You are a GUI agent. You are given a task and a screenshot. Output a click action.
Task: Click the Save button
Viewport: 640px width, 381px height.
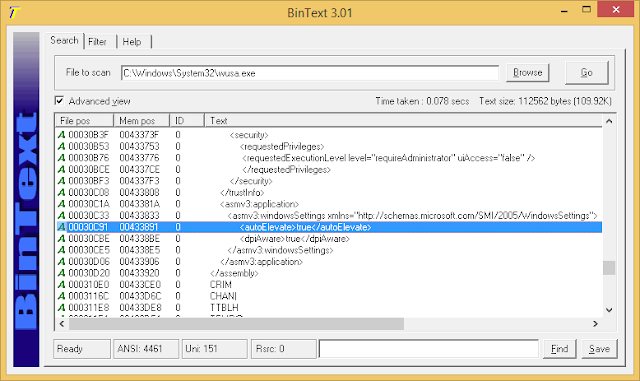599,349
